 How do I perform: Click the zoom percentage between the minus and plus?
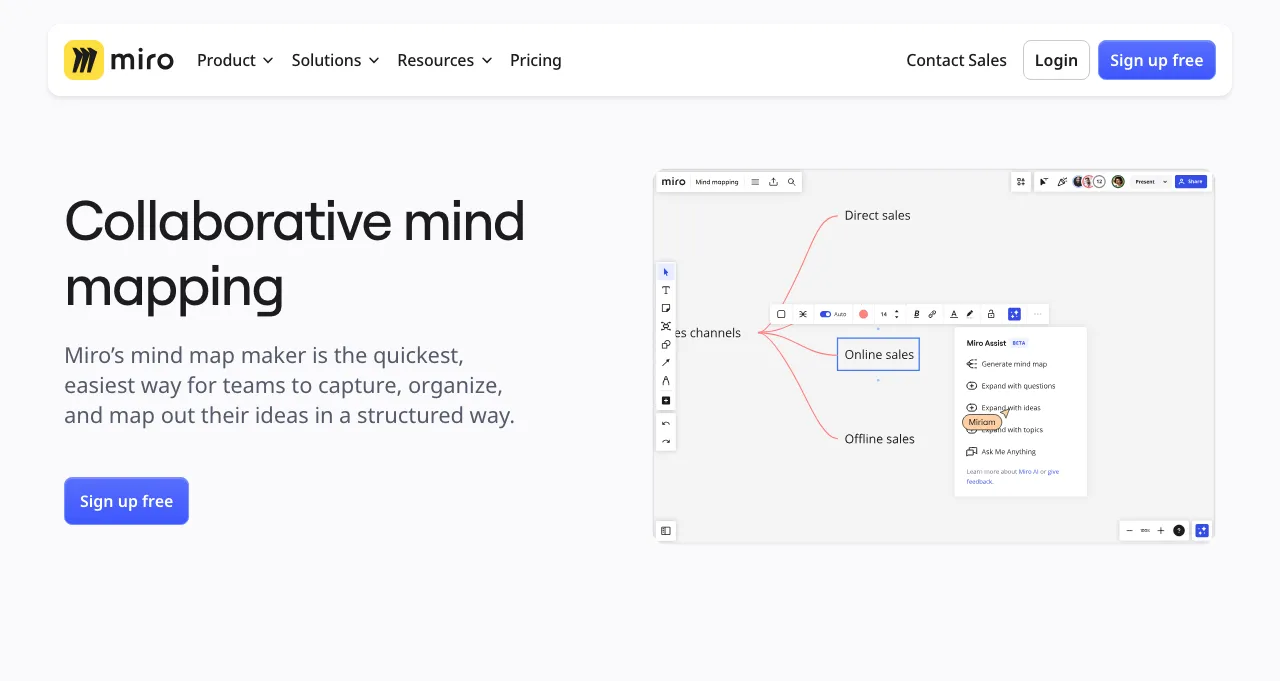pyautogui.click(x=1145, y=531)
